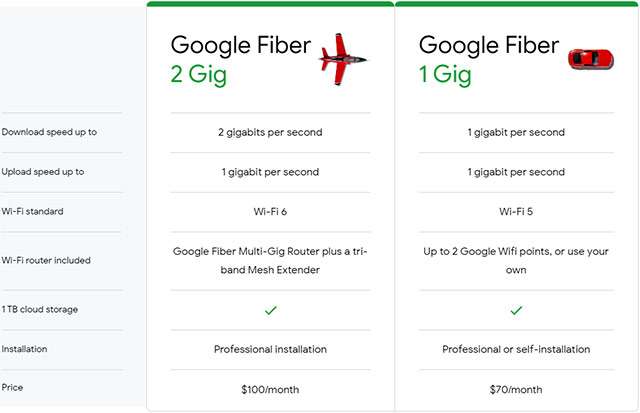
Task: Click the 1 Gig cloud storage checkmark
Action: click(516, 311)
